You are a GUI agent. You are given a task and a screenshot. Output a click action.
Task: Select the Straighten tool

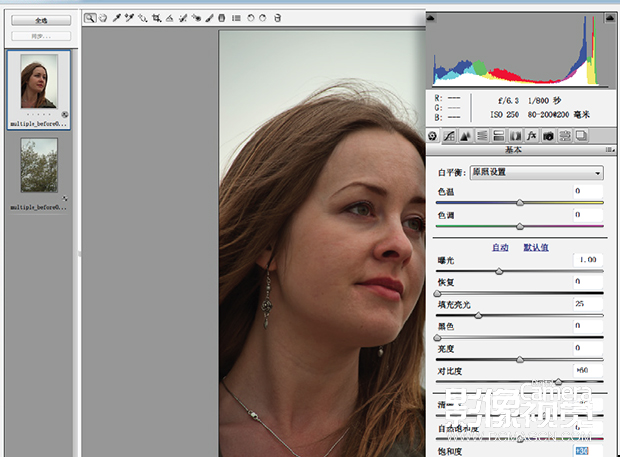coord(170,18)
